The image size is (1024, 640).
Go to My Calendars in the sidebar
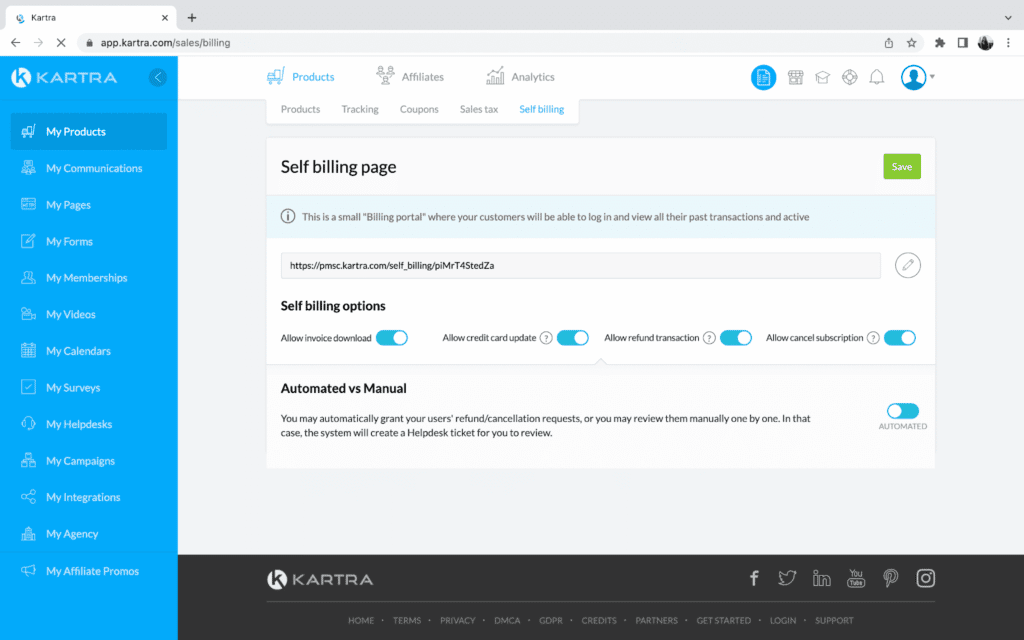tap(89, 351)
